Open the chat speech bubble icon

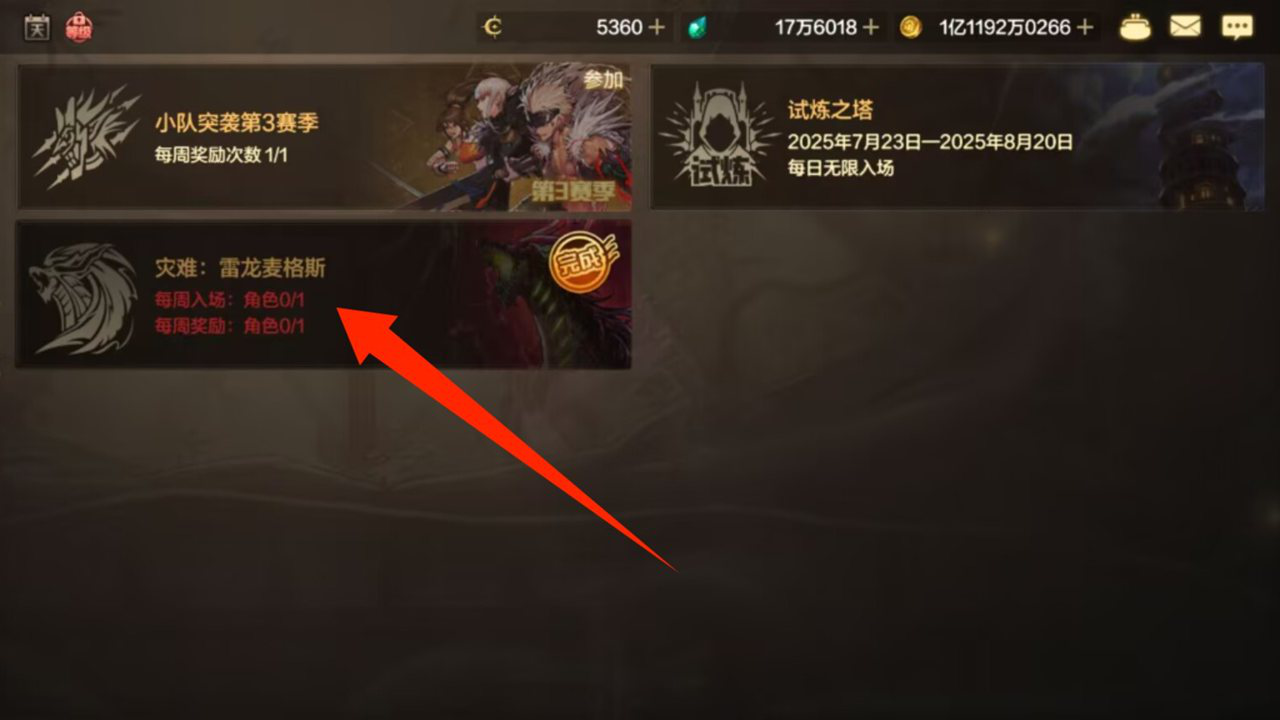click(x=1237, y=27)
